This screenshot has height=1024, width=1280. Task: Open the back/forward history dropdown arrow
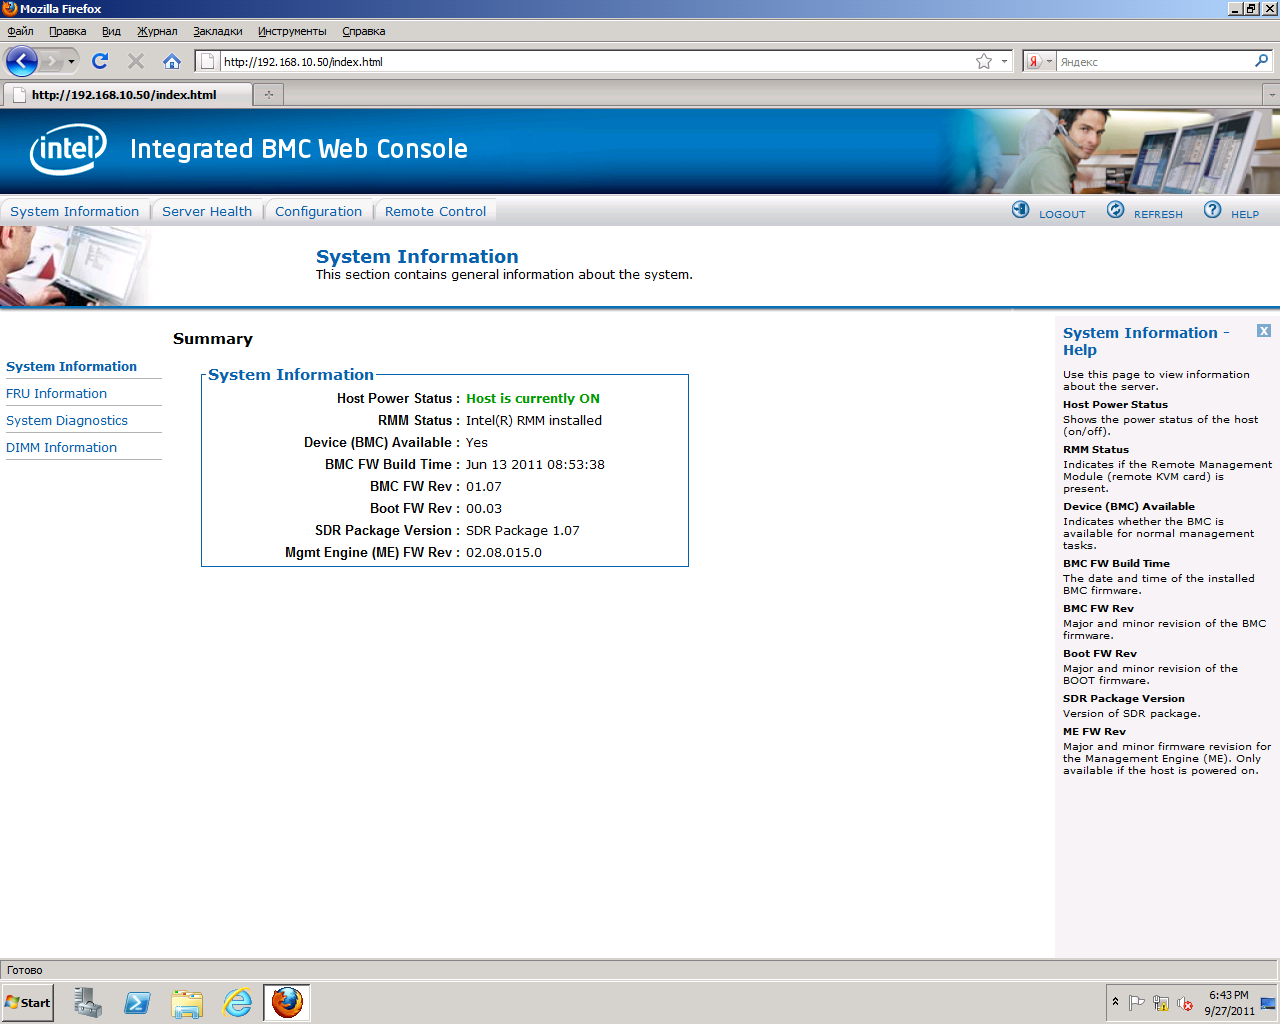[x=71, y=62]
